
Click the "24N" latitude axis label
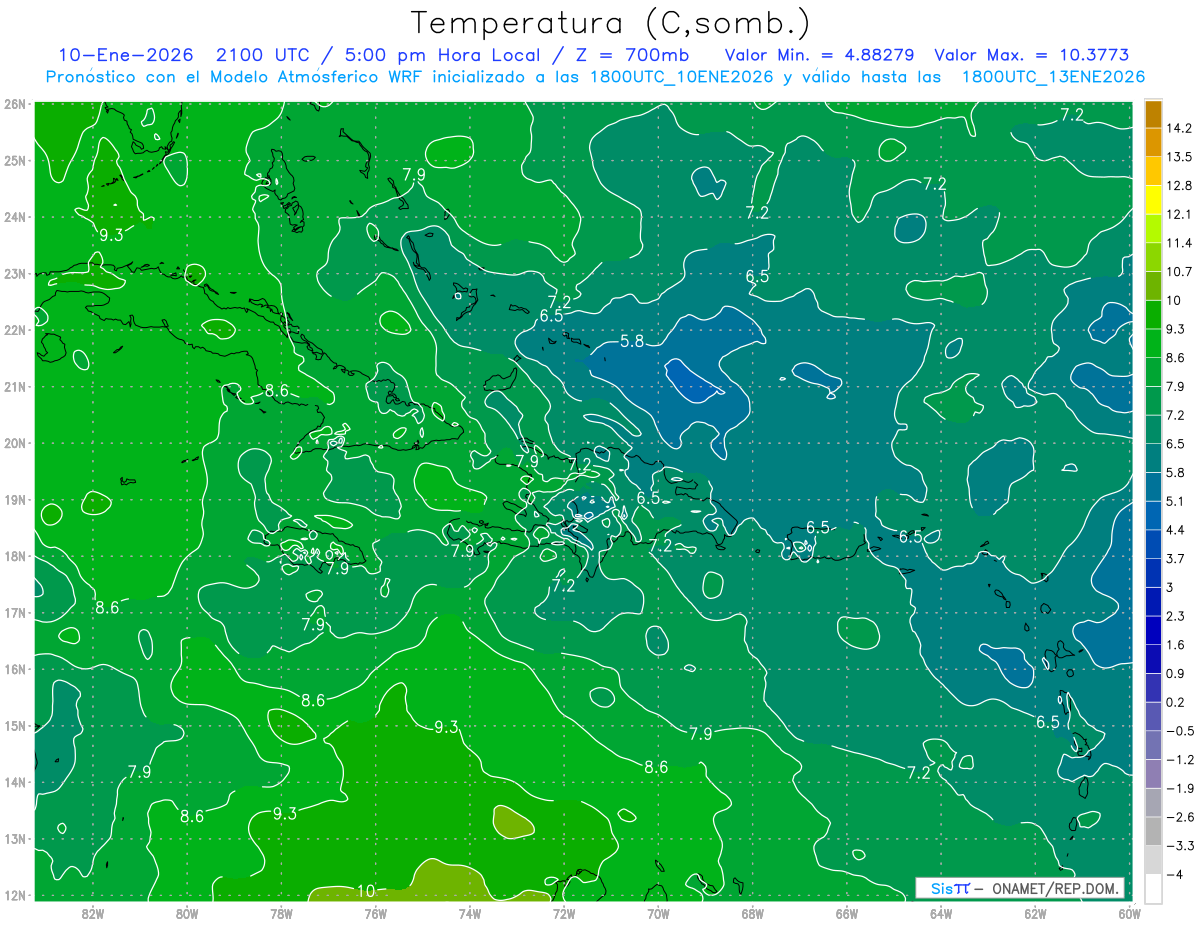(x=15, y=216)
